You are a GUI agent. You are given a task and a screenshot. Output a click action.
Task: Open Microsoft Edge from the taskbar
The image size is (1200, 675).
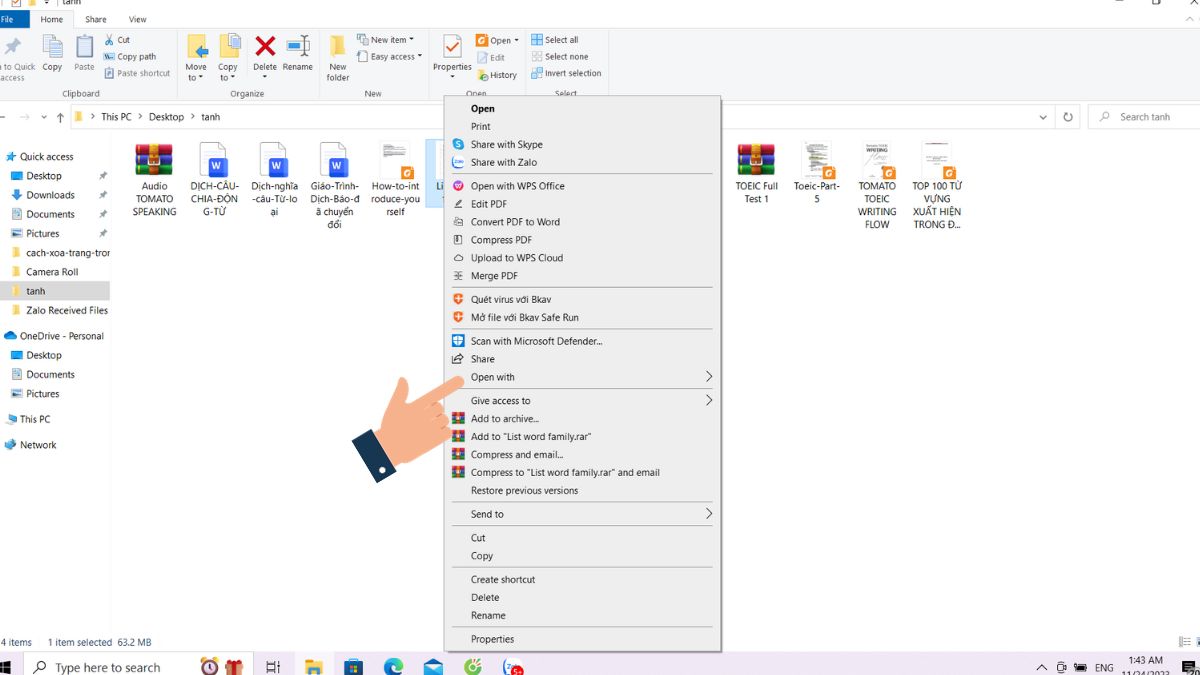coord(394,666)
